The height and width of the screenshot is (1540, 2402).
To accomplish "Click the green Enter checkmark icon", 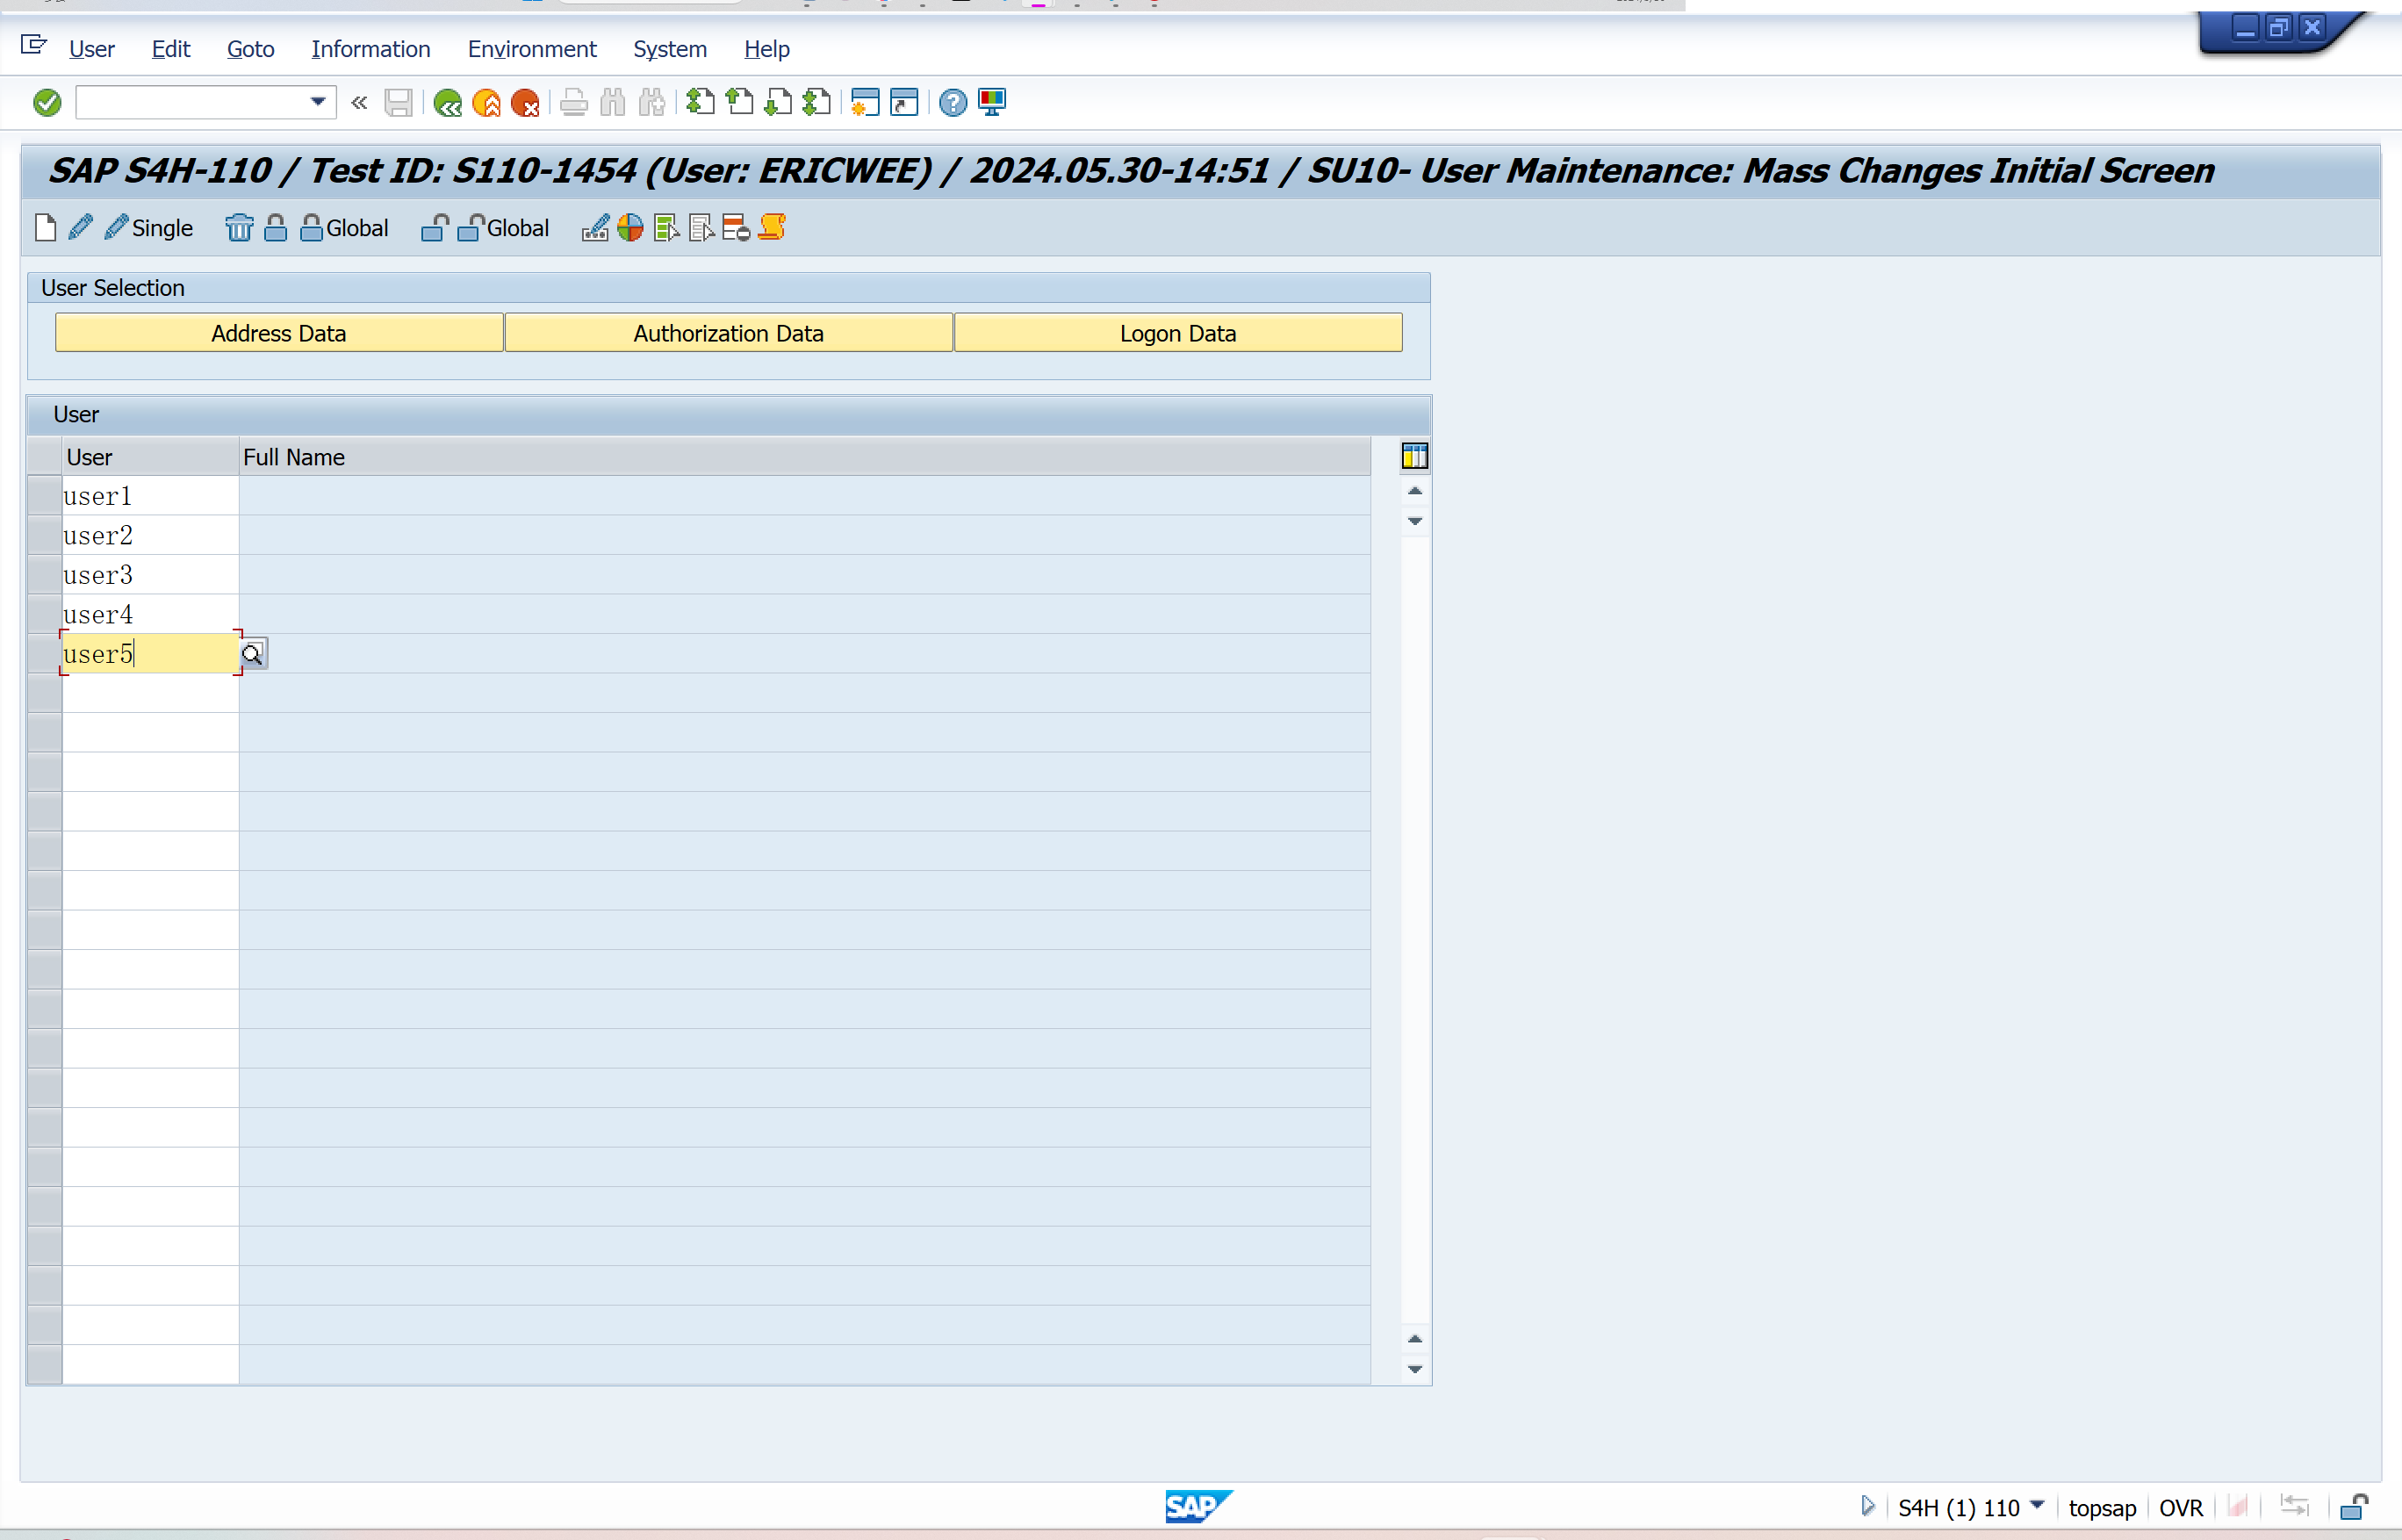I will click(47, 102).
